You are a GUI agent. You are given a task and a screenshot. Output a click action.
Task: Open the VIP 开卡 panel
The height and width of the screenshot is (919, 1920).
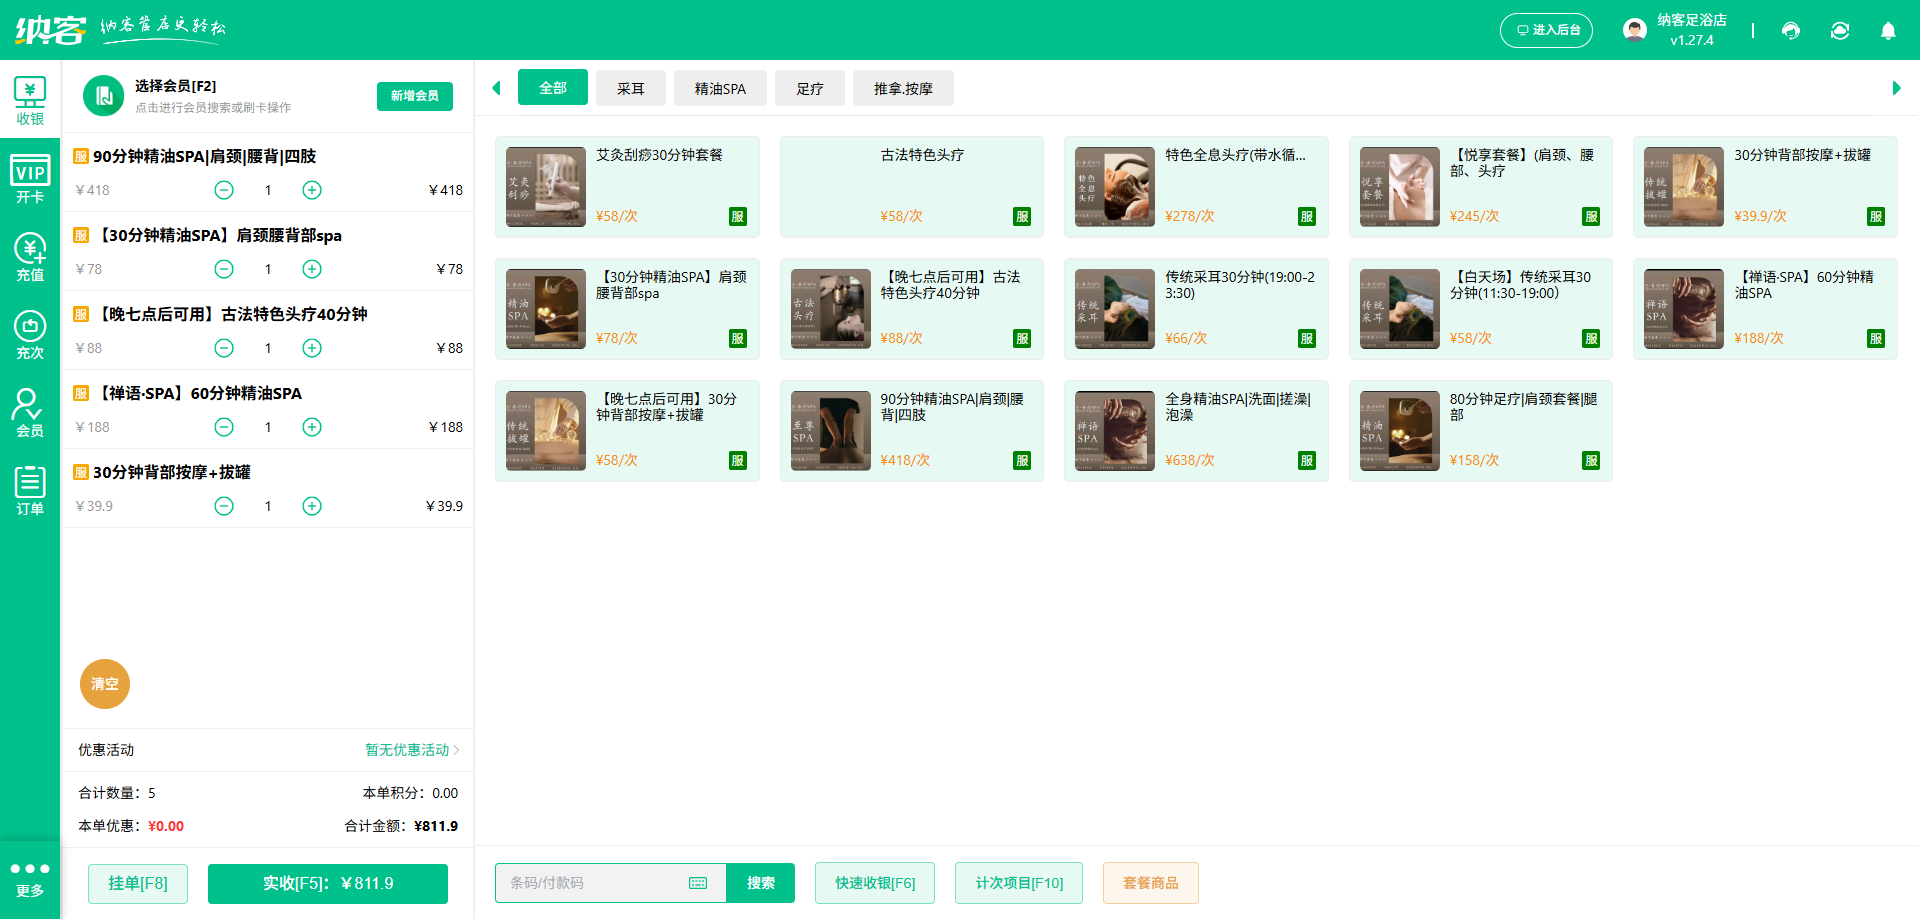point(30,177)
